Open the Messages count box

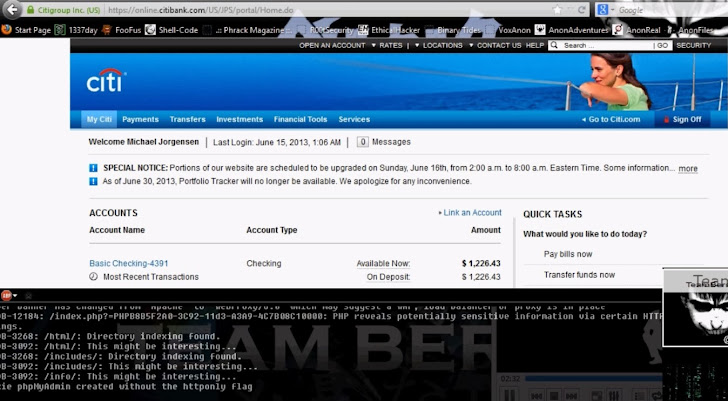click(x=363, y=142)
